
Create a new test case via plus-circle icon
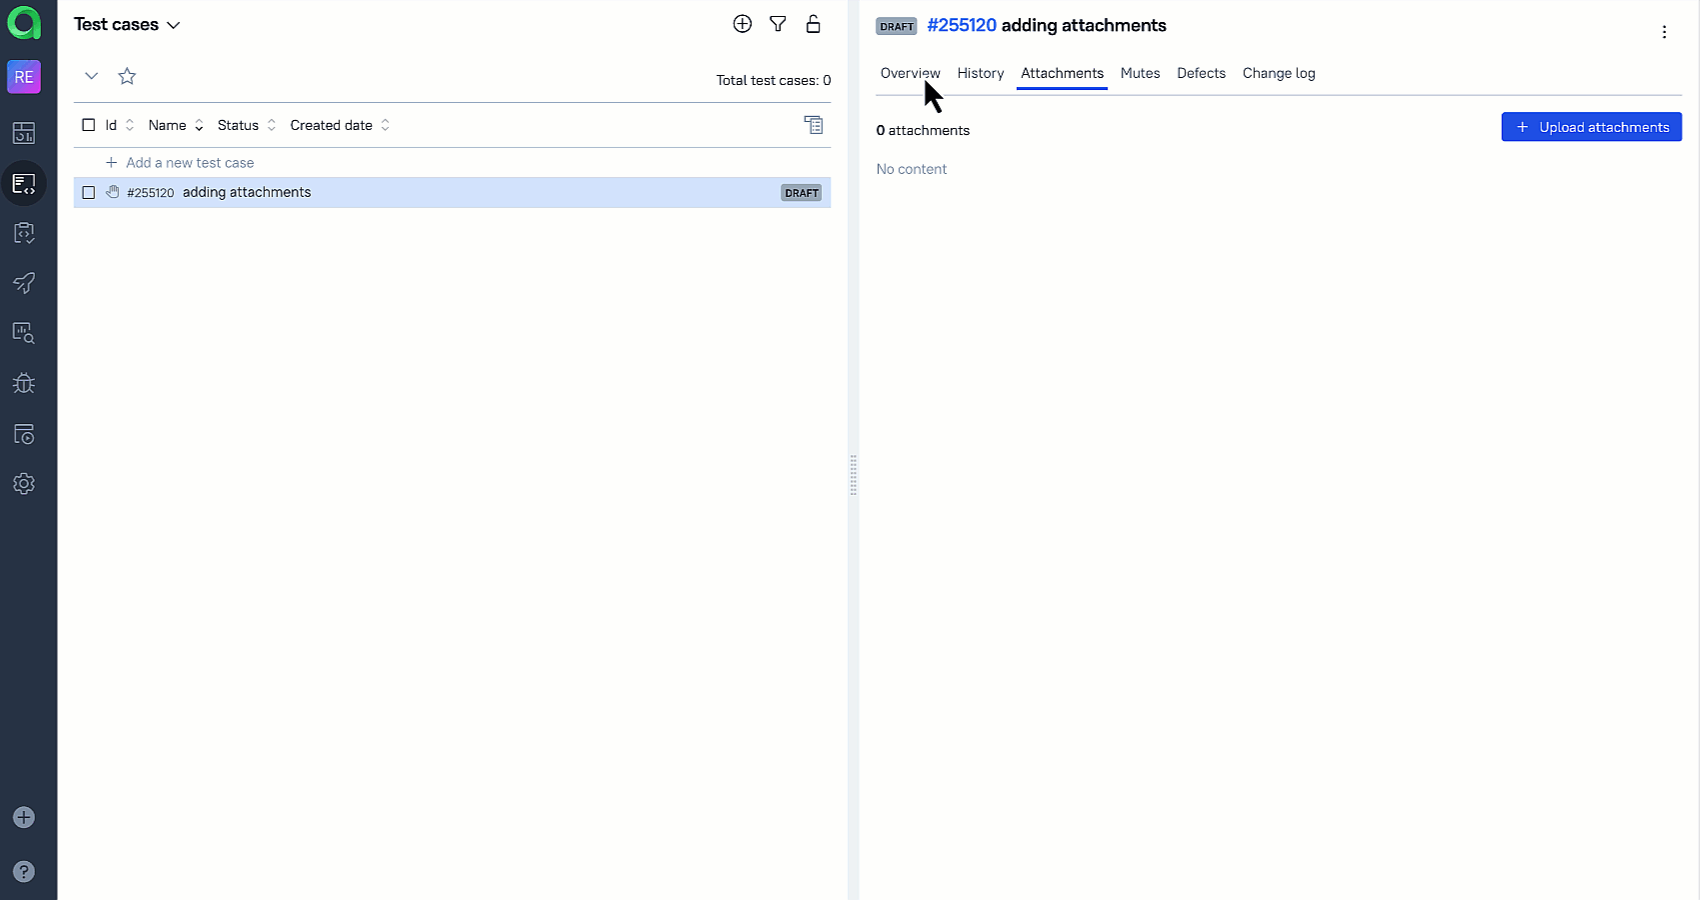(742, 23)
